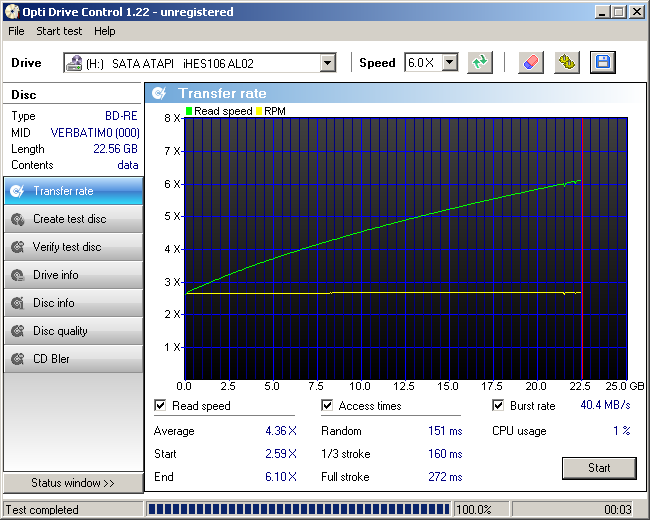Click the Transfer rate sidebar icon
This screenshot has width=650, height=520.
point(17,191)
